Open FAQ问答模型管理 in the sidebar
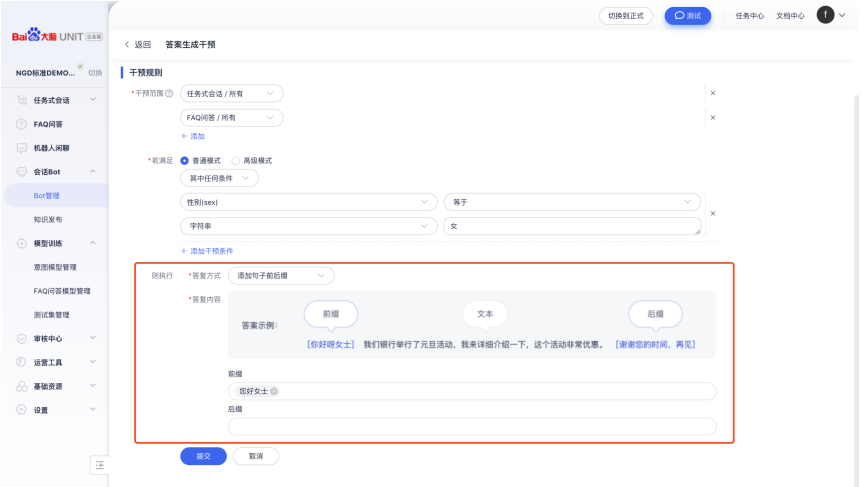The image size is (862, 487). tap(62, 291)
